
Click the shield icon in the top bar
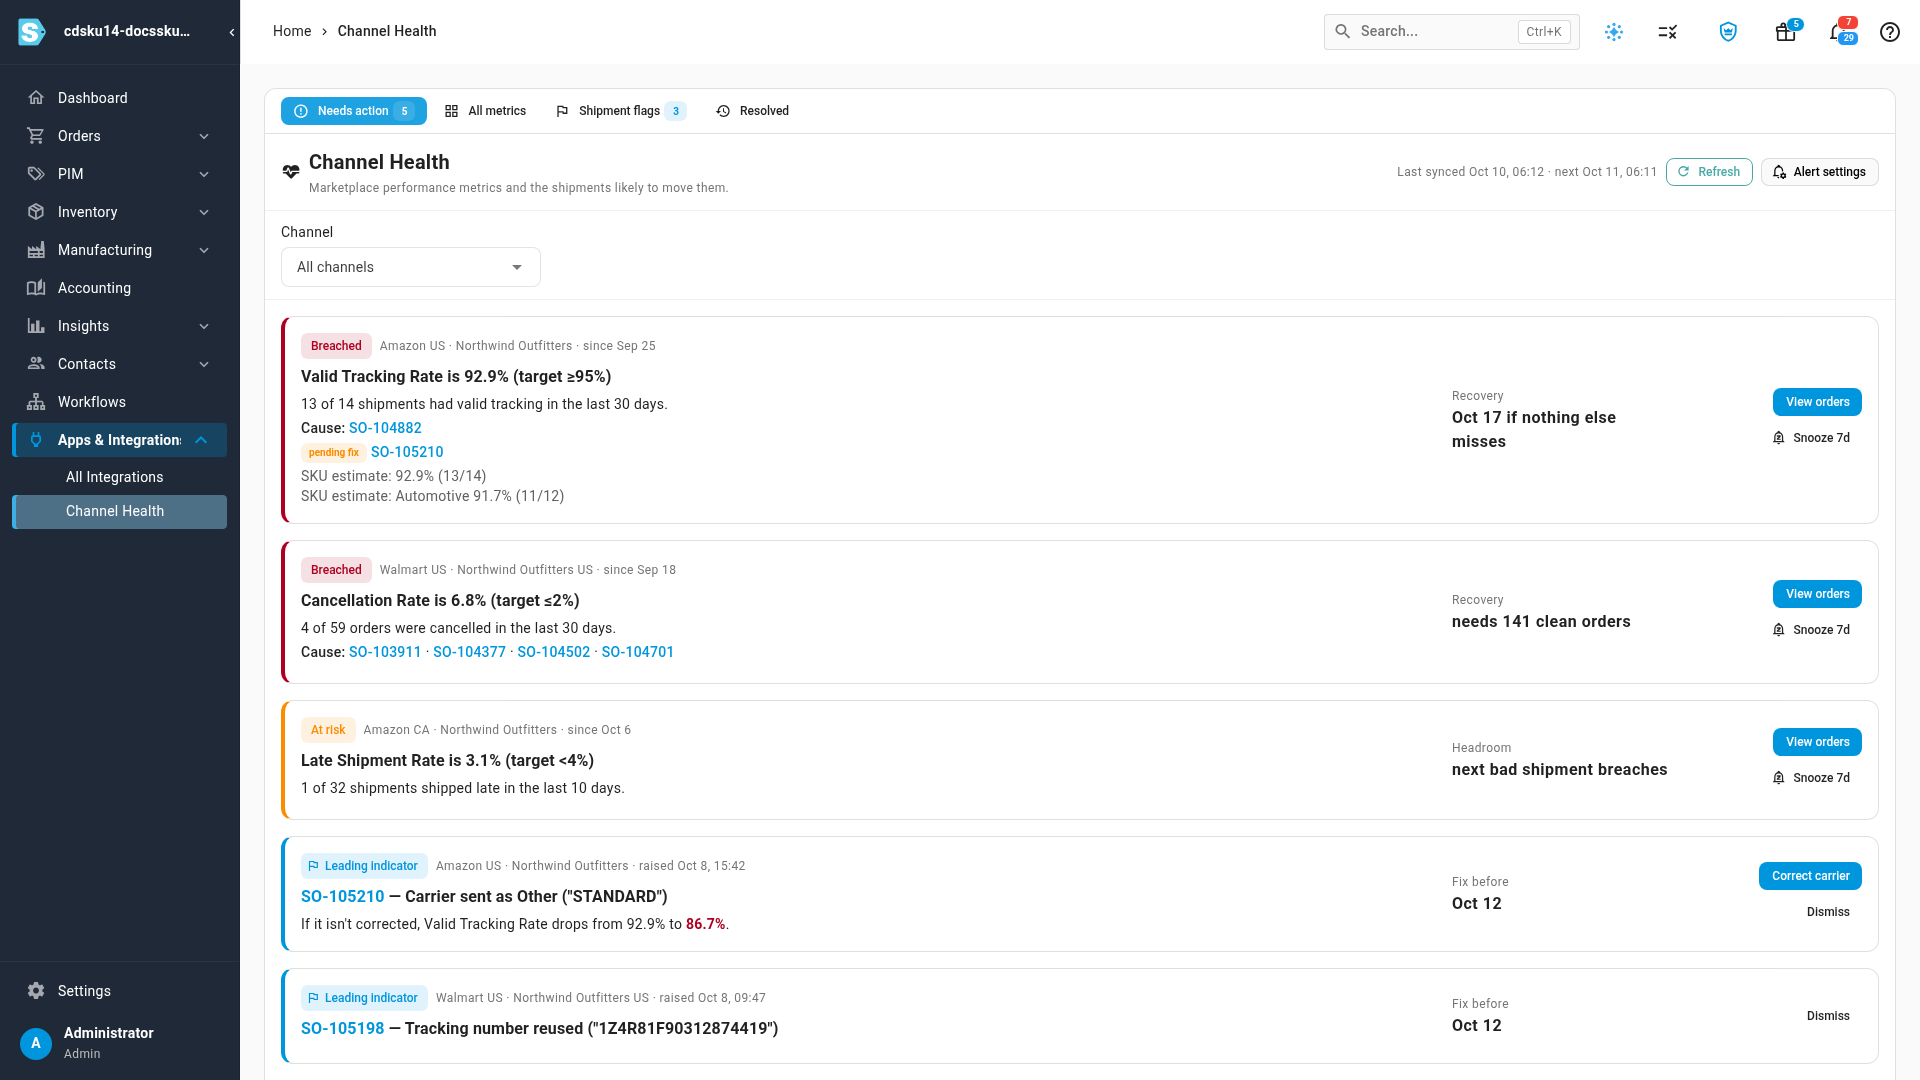1728,32
